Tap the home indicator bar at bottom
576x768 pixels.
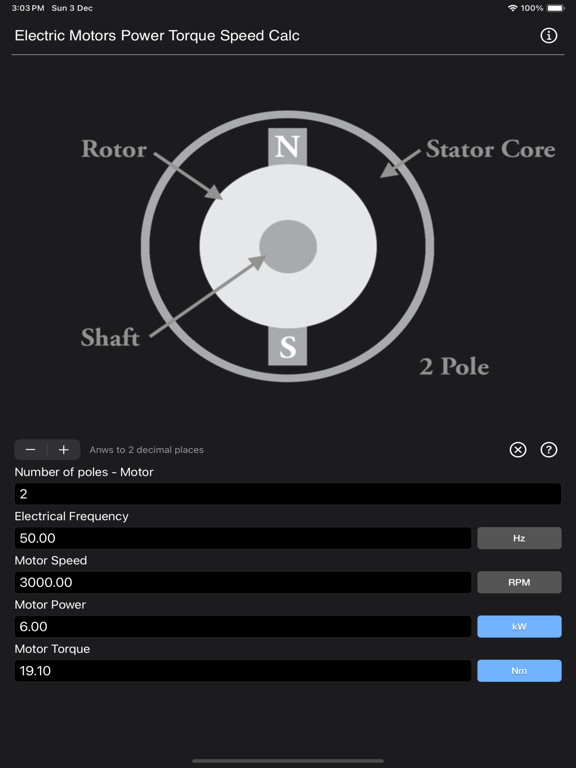288,761
